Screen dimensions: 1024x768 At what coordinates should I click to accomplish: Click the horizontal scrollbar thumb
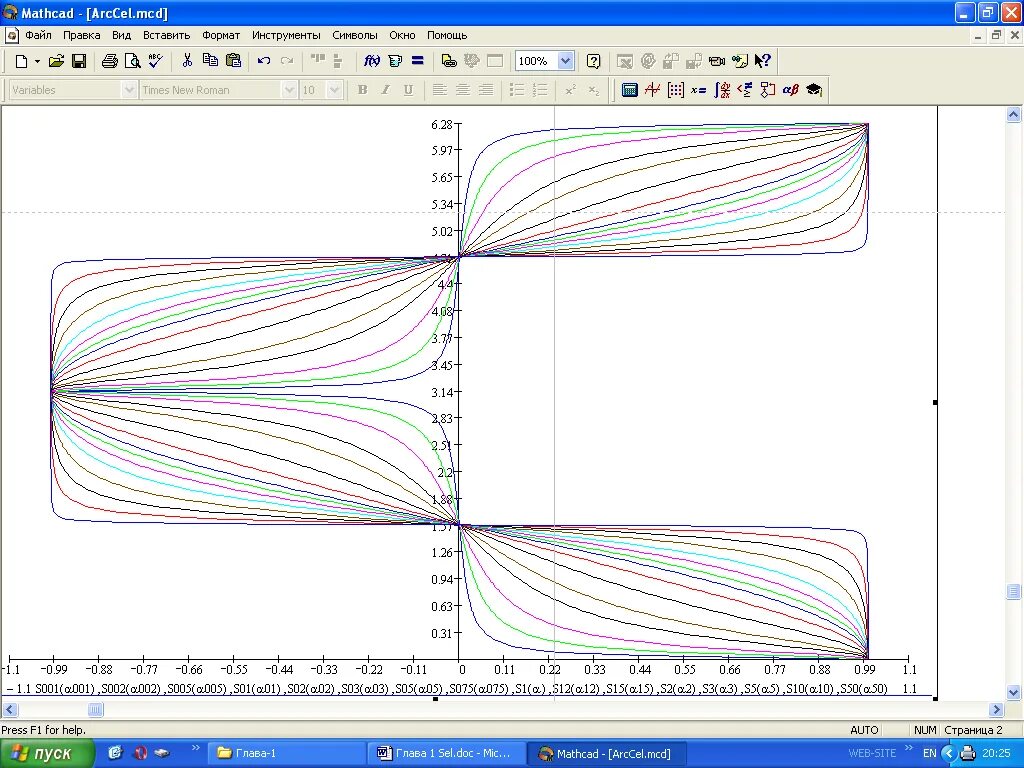pos(95,709)
